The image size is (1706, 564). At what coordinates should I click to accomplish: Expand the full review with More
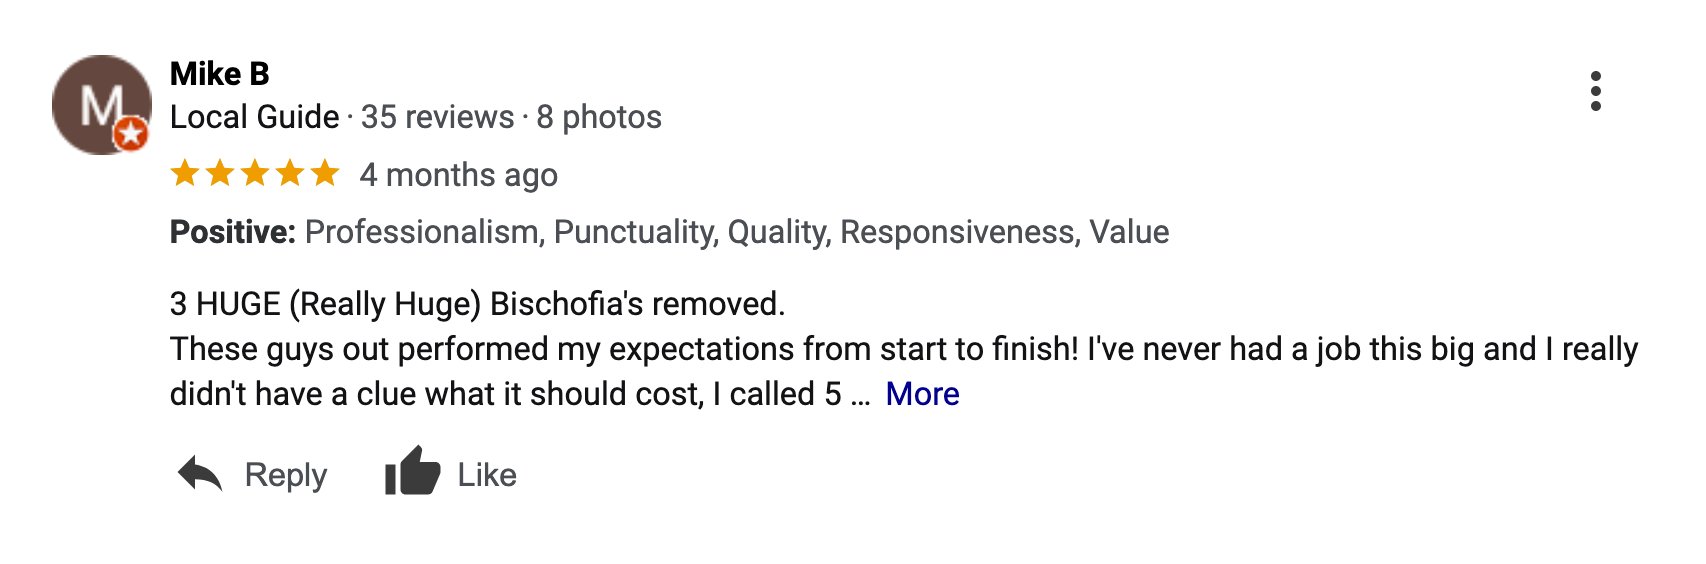click(922, 394)
